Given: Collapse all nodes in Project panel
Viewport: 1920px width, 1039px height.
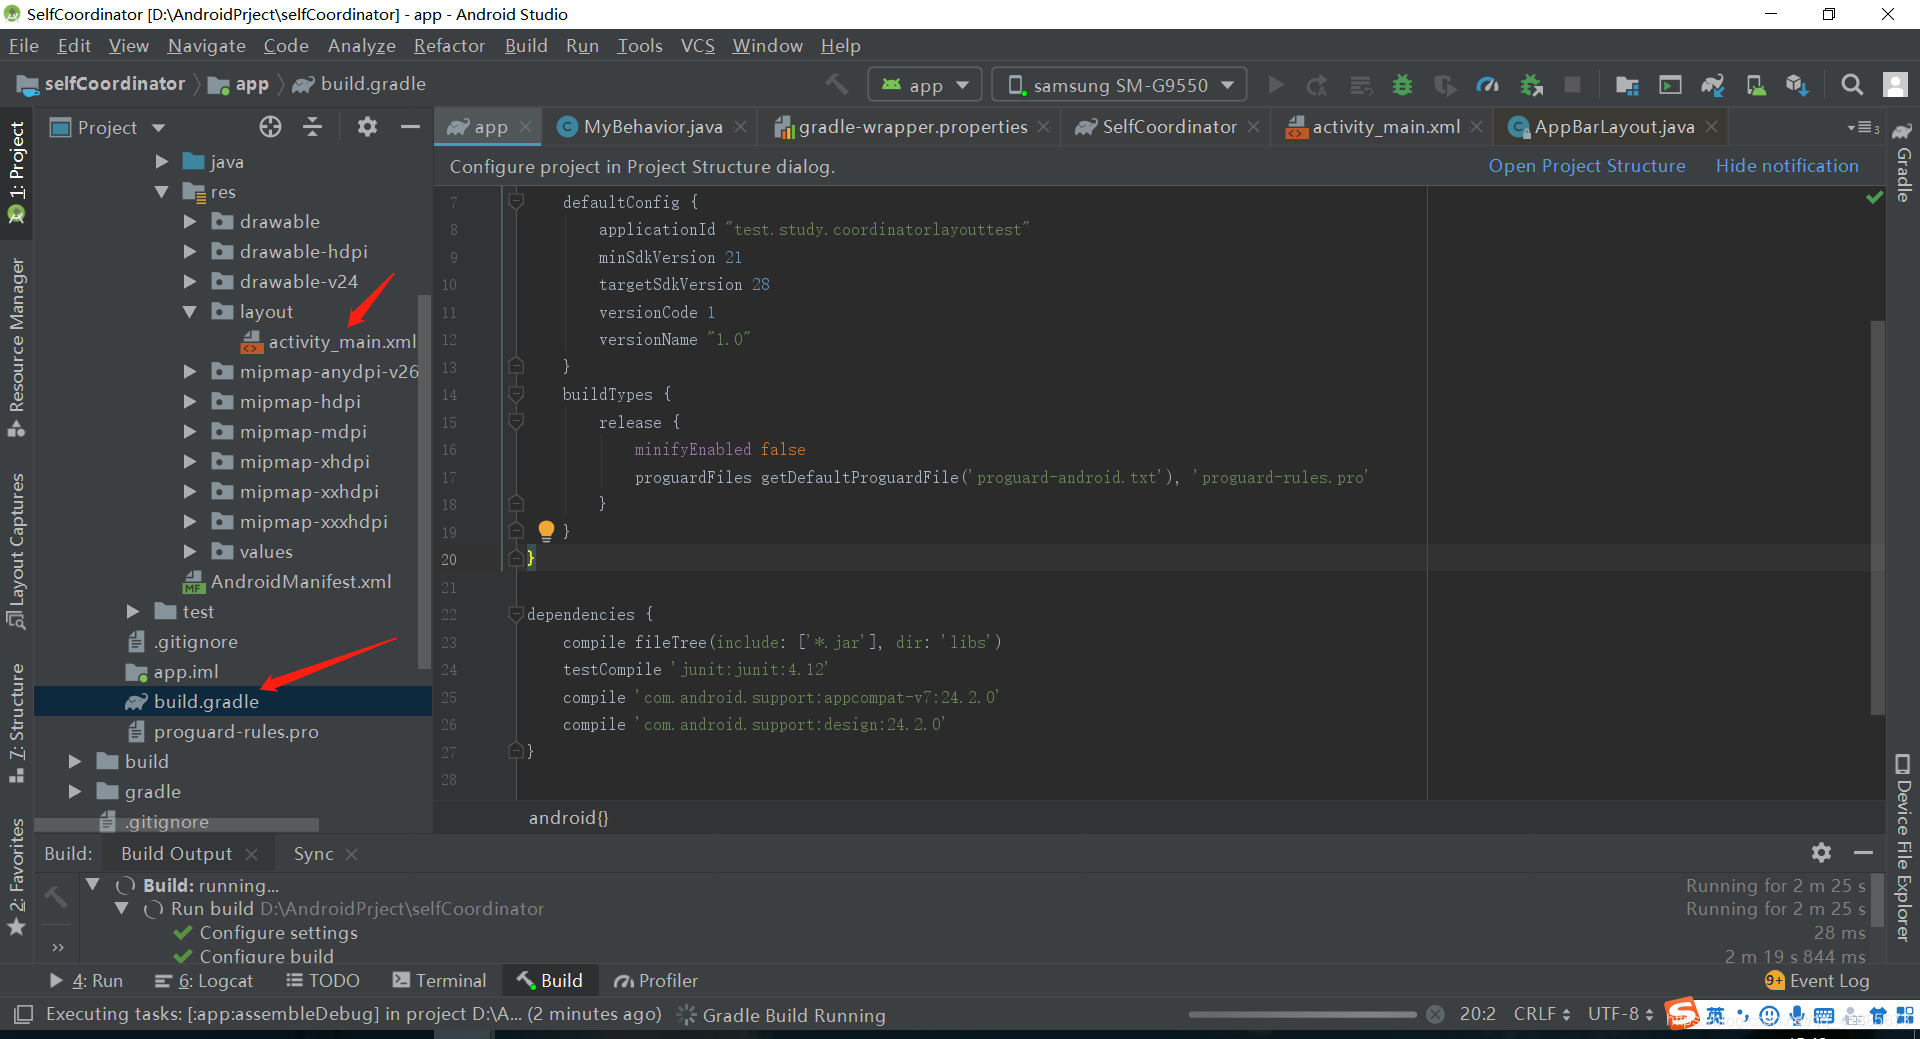Looking at the screenshot, I should pyautogui.click(x=313, y=127).
